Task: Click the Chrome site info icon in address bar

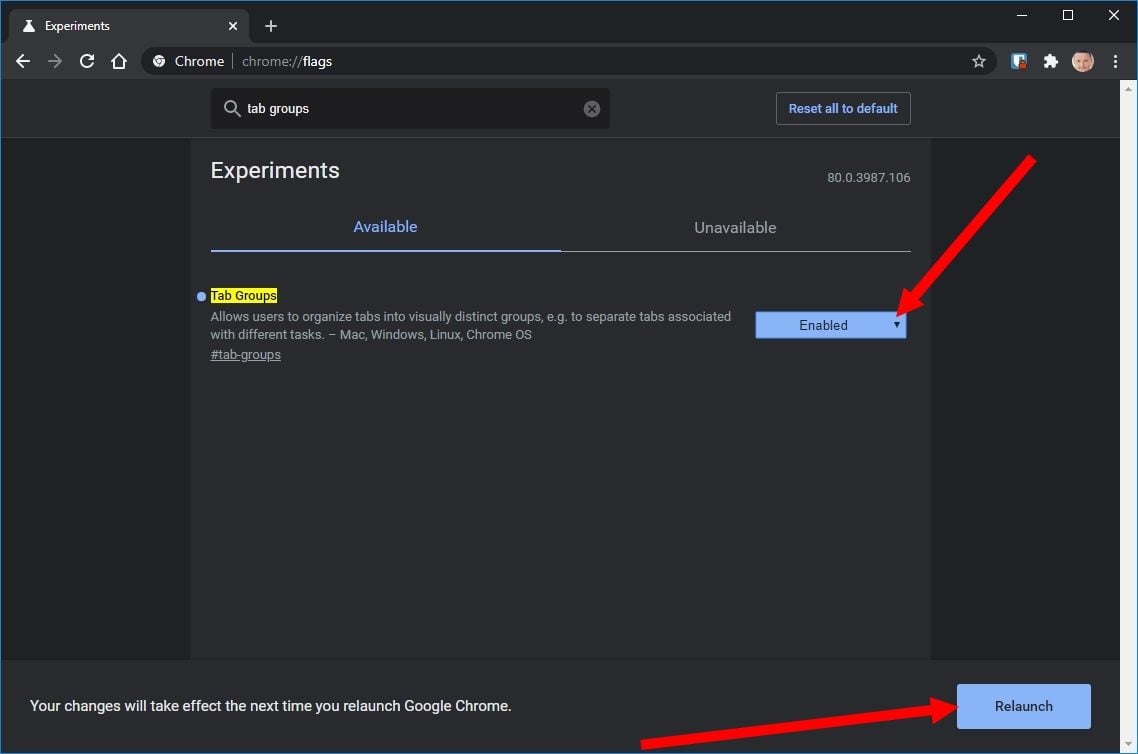Action: [x=159, y=62]
